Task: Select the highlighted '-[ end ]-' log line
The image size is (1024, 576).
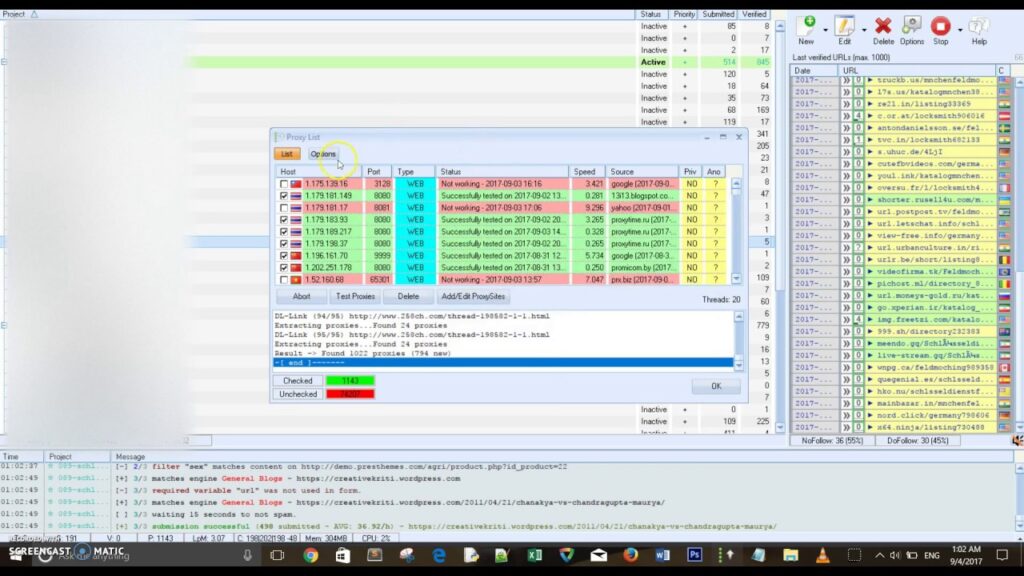Action: pos(503,363)
